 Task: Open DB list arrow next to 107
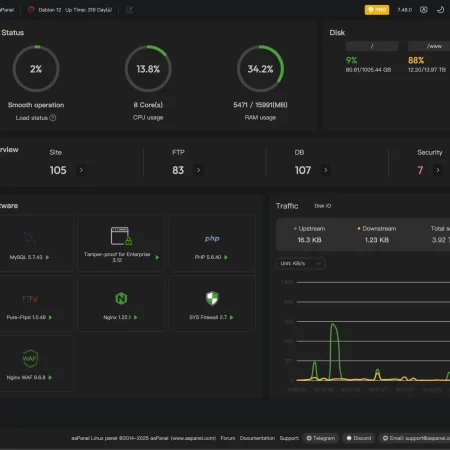[326, 170]
